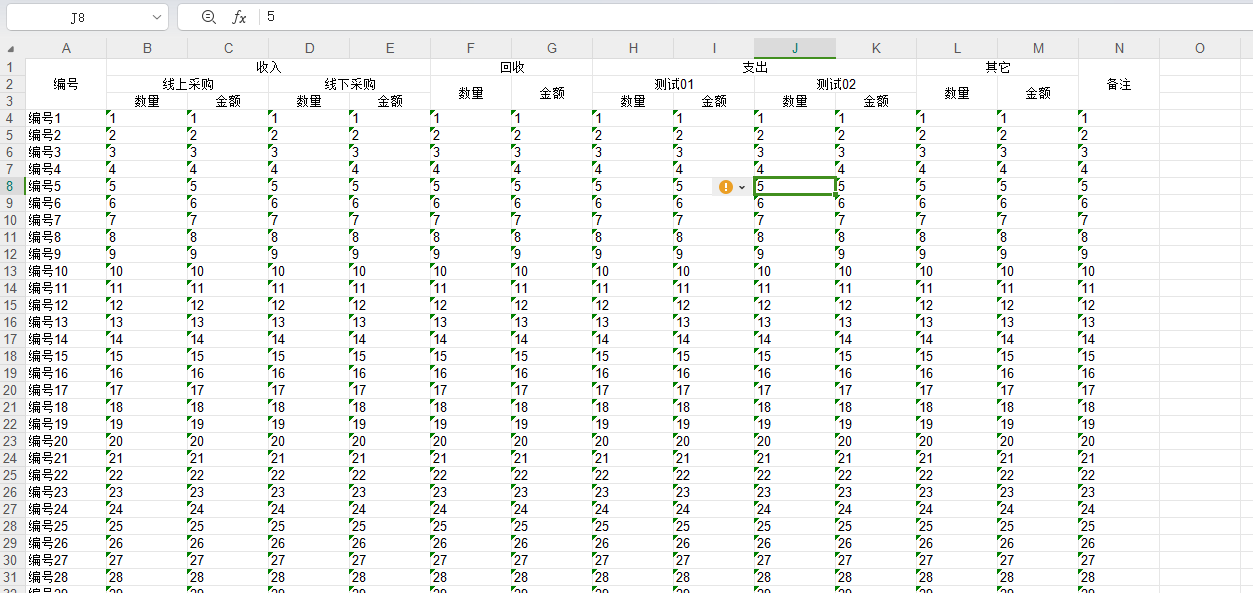
Task: Select the 回收 merged header cell
Action: [x=512, y=67]
